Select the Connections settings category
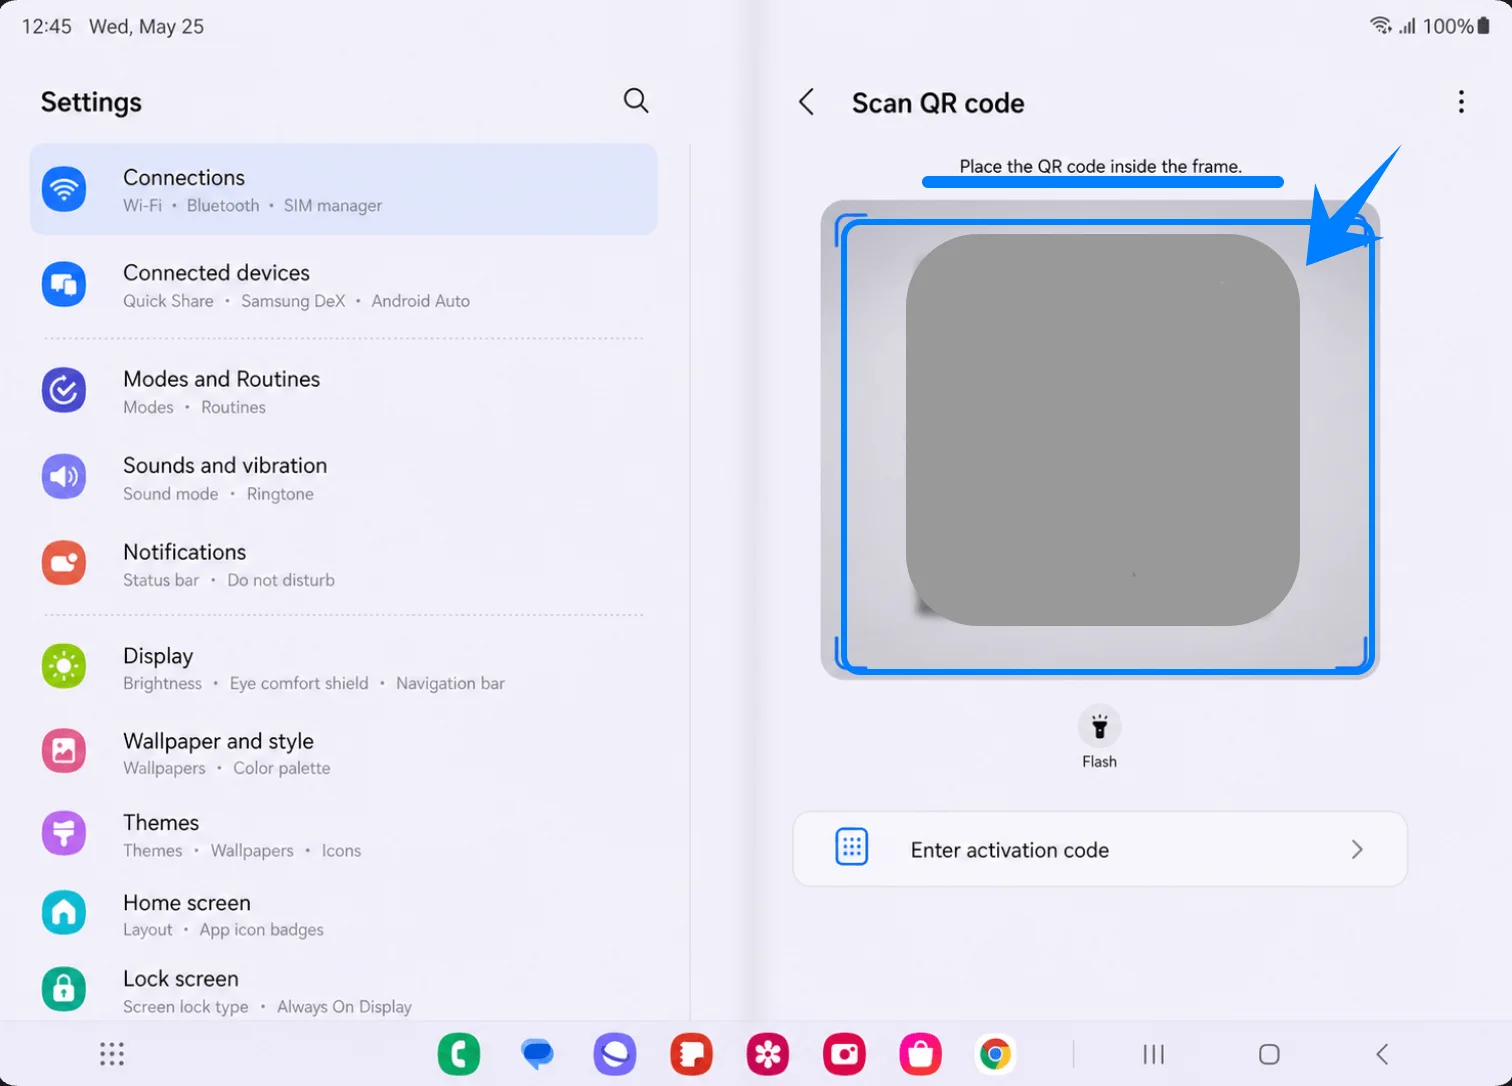 tap(343, 189)
